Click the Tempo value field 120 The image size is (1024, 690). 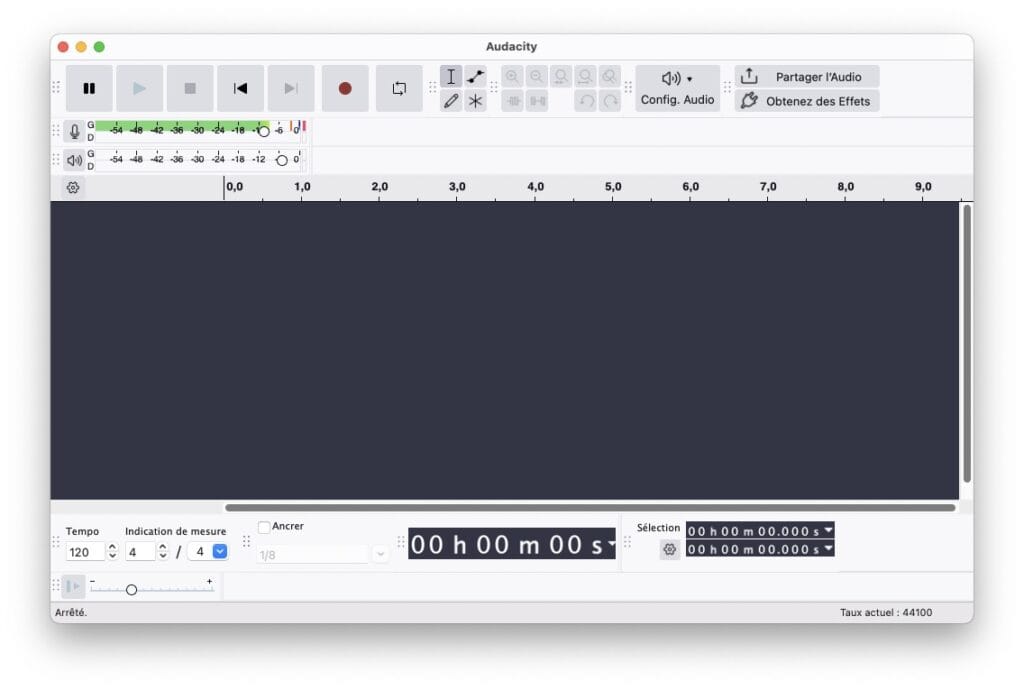tap(85, 552)
